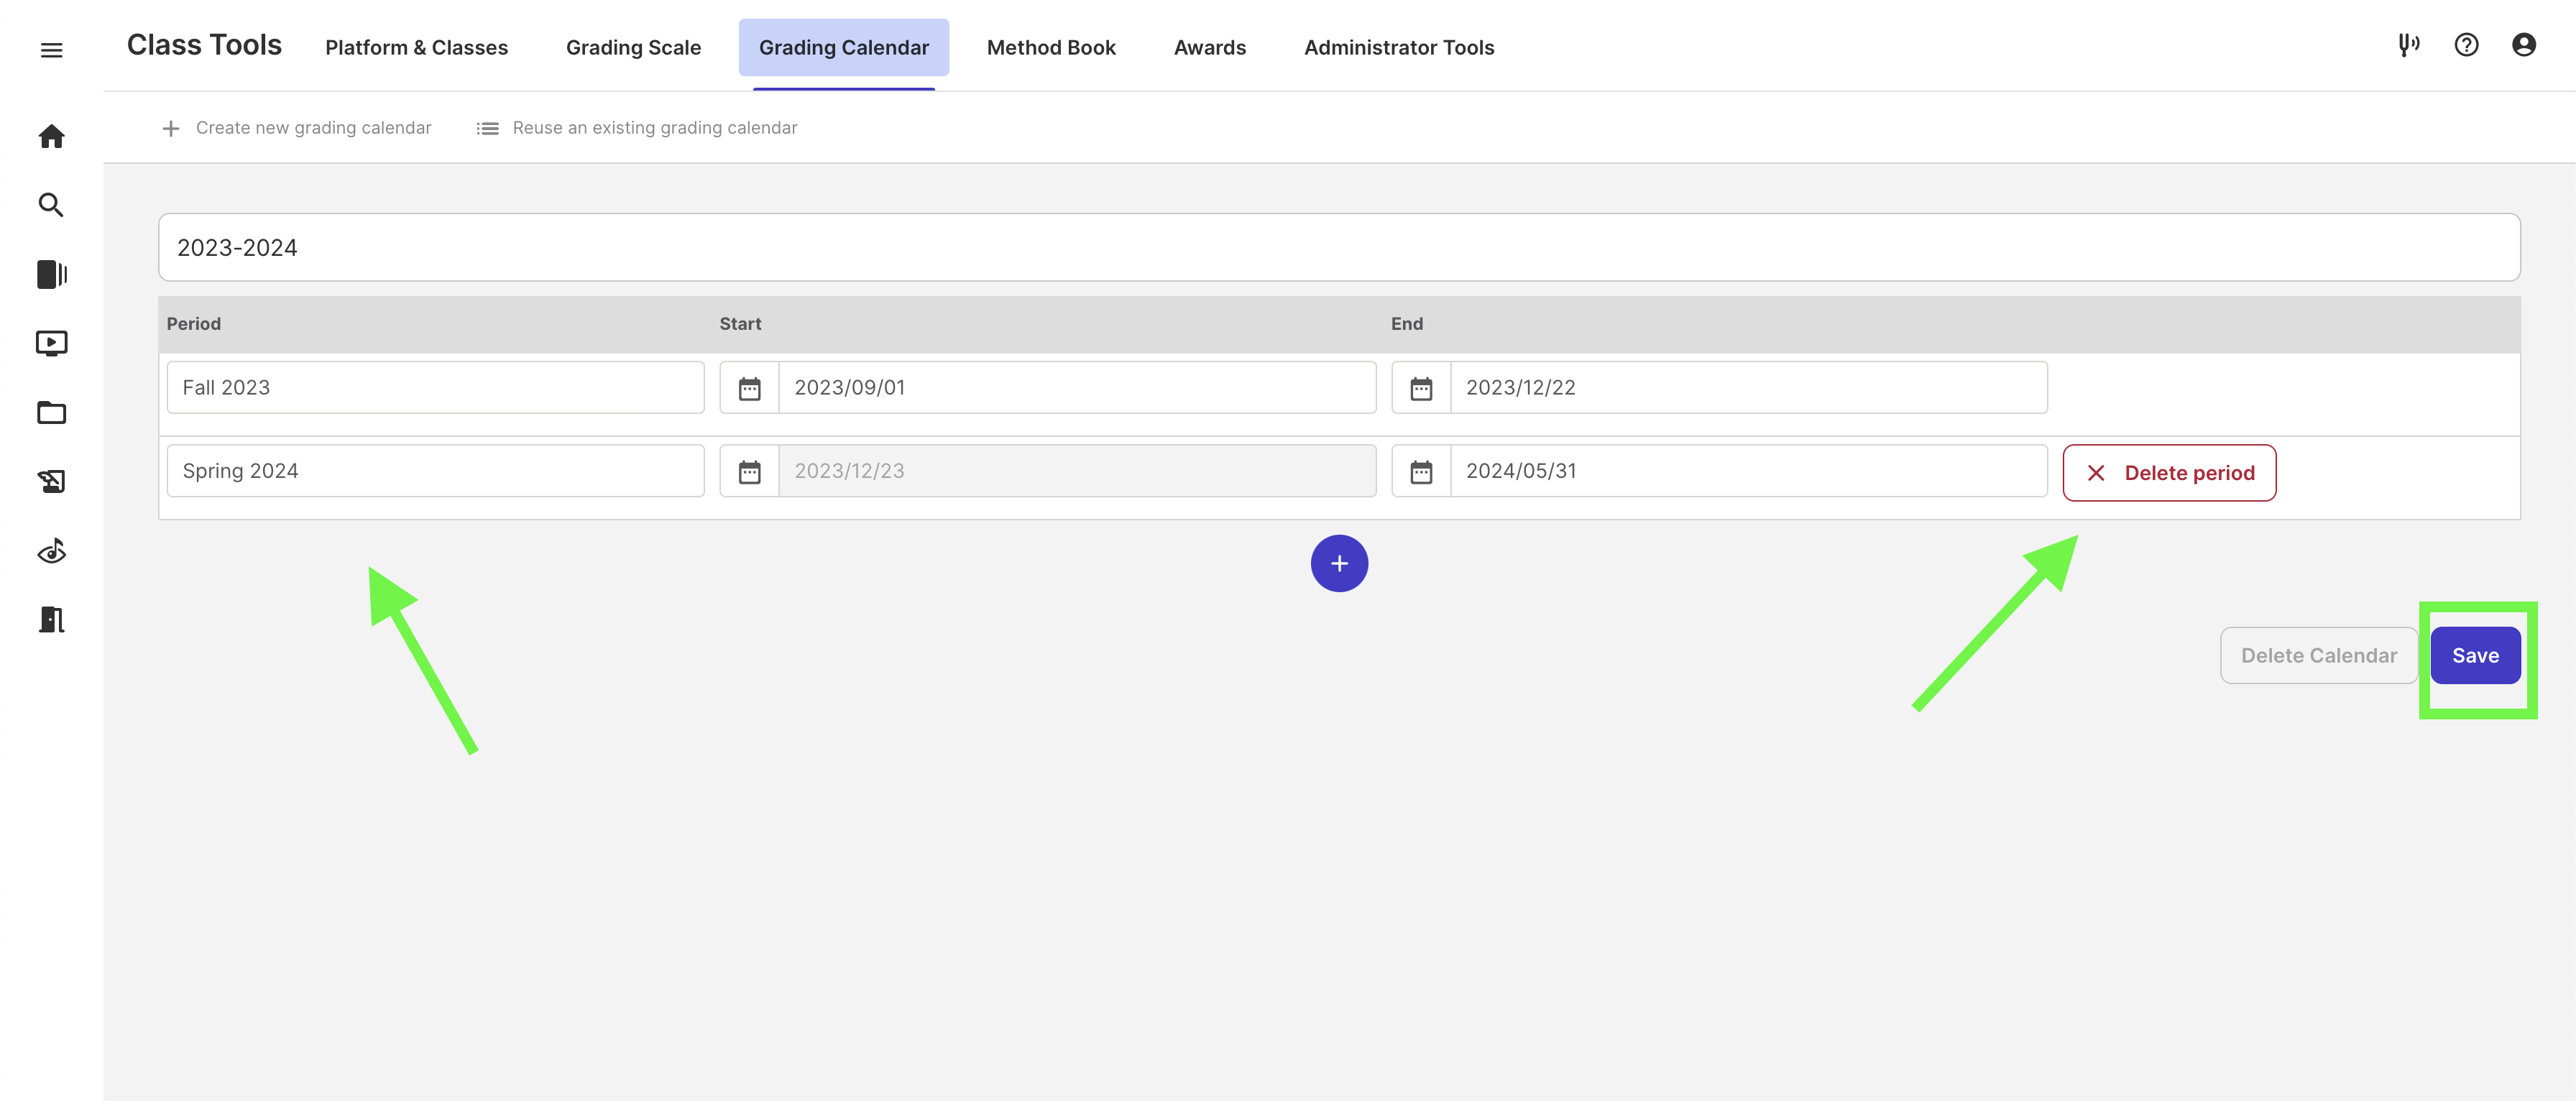Go to the Home sidebar icon
This screenshot has width=2576, height=1101.
pos(51,136)
